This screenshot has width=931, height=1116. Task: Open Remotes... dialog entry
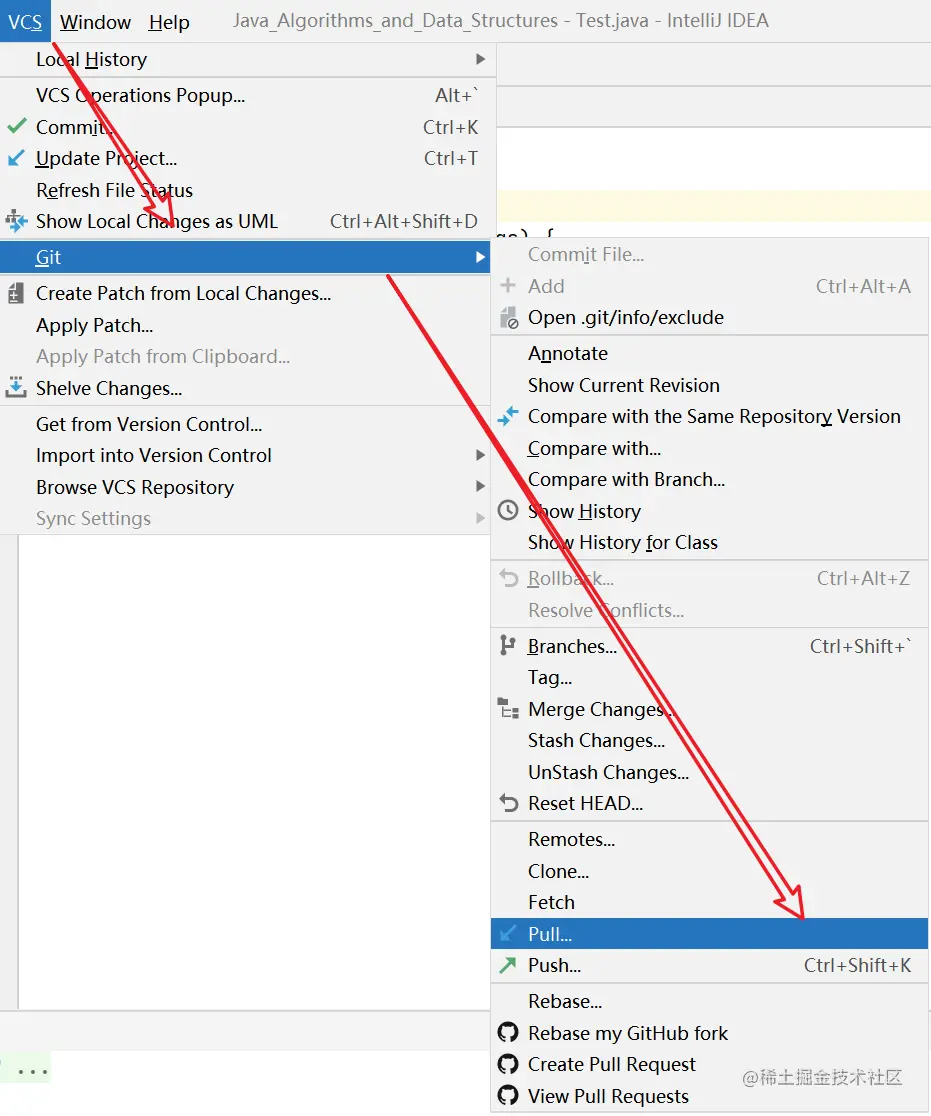[710, 839]
